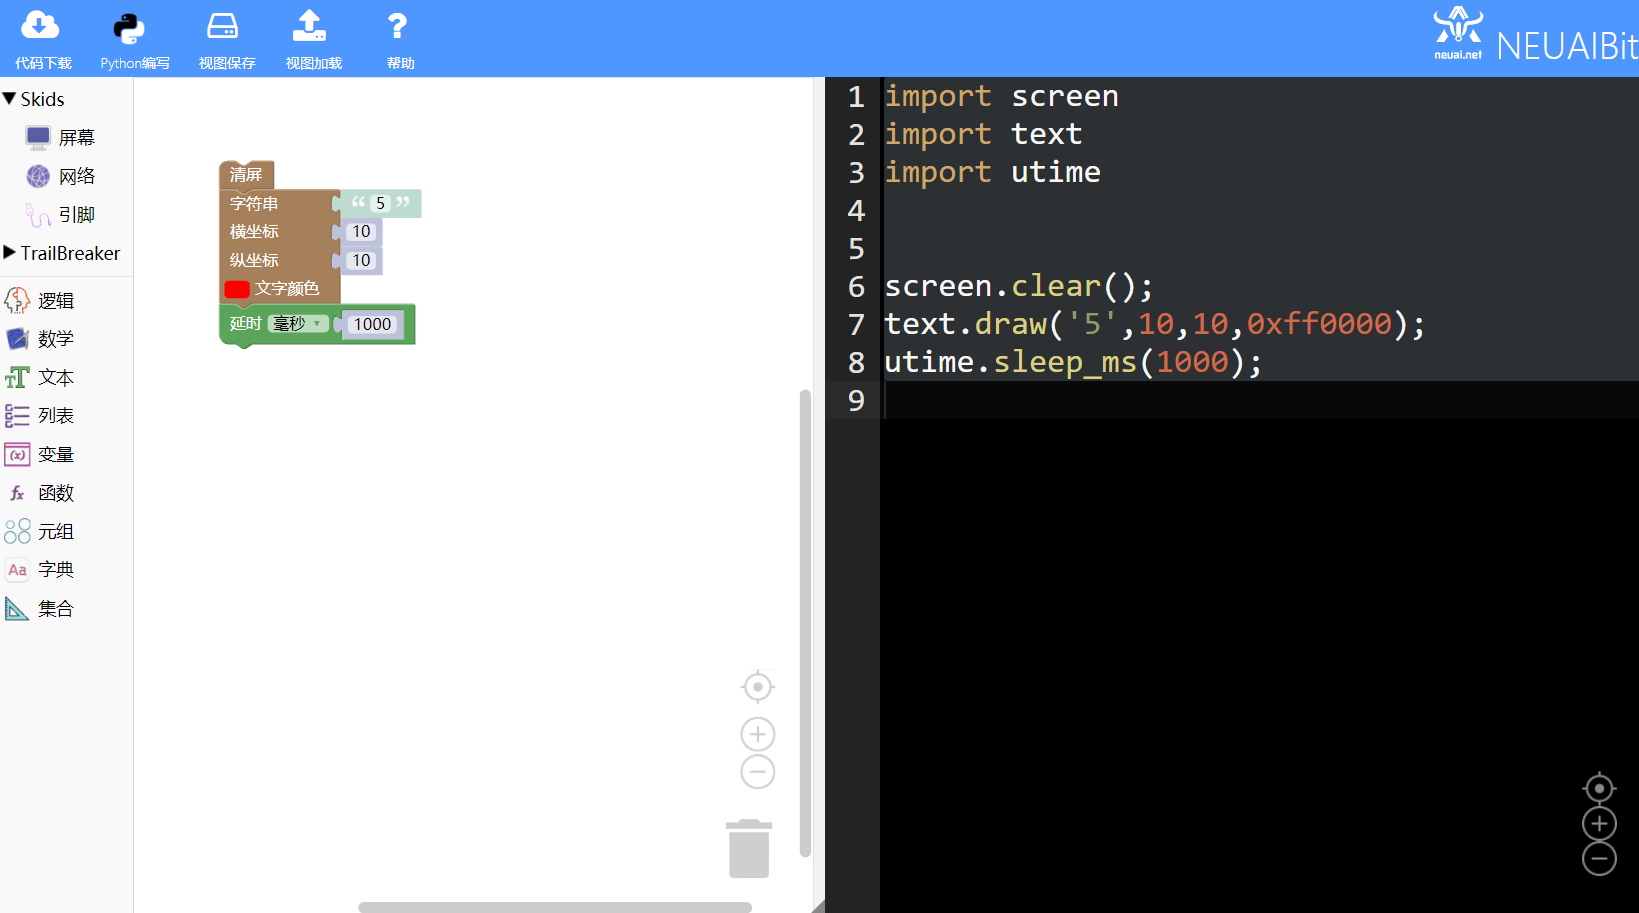
Task: Click the 视图加载 load view icon
Action: (310, 26)
